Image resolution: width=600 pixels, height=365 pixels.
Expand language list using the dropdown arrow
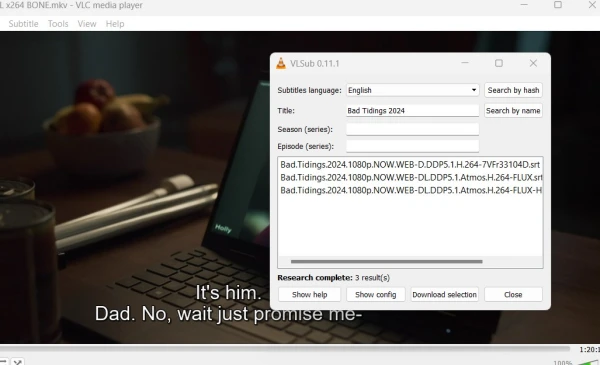(474, 90)
